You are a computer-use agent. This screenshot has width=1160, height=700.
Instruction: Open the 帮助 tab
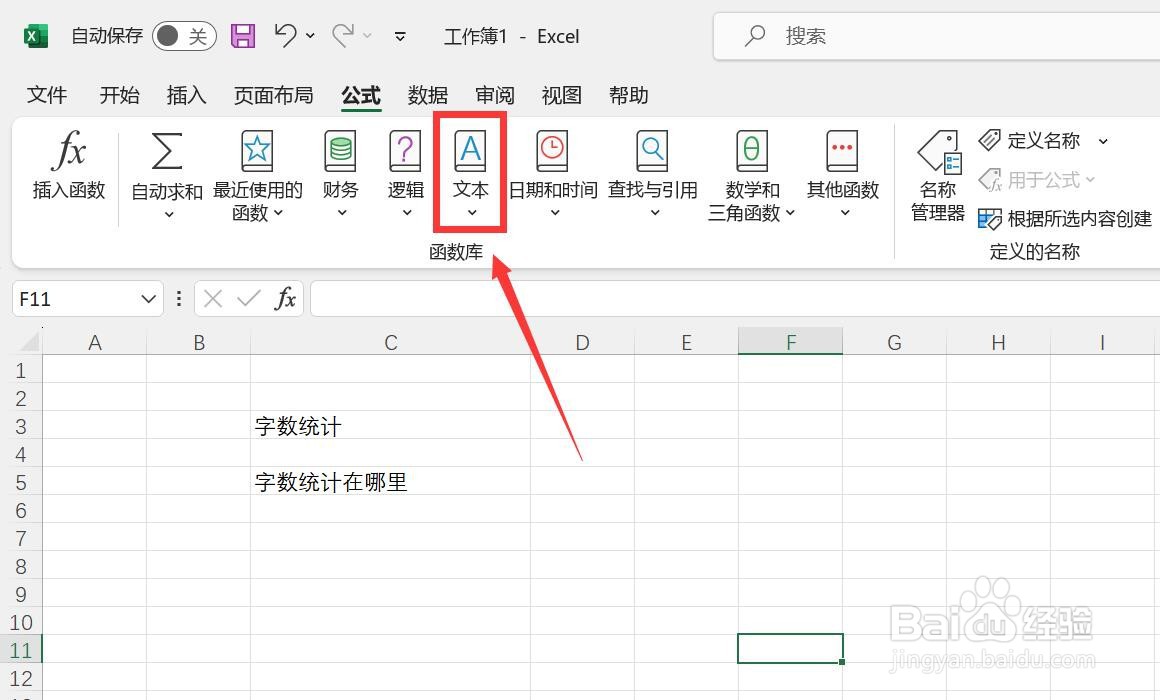tap(629, 95)
